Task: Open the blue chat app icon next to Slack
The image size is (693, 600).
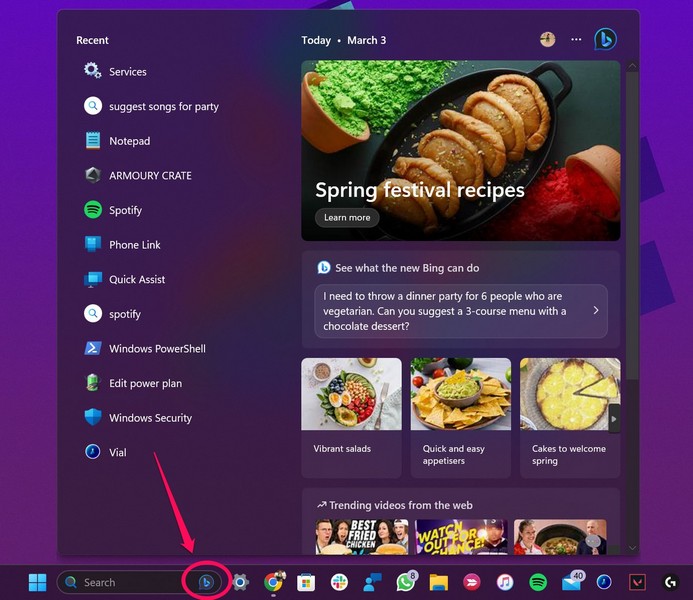Action: coord(372,582)
